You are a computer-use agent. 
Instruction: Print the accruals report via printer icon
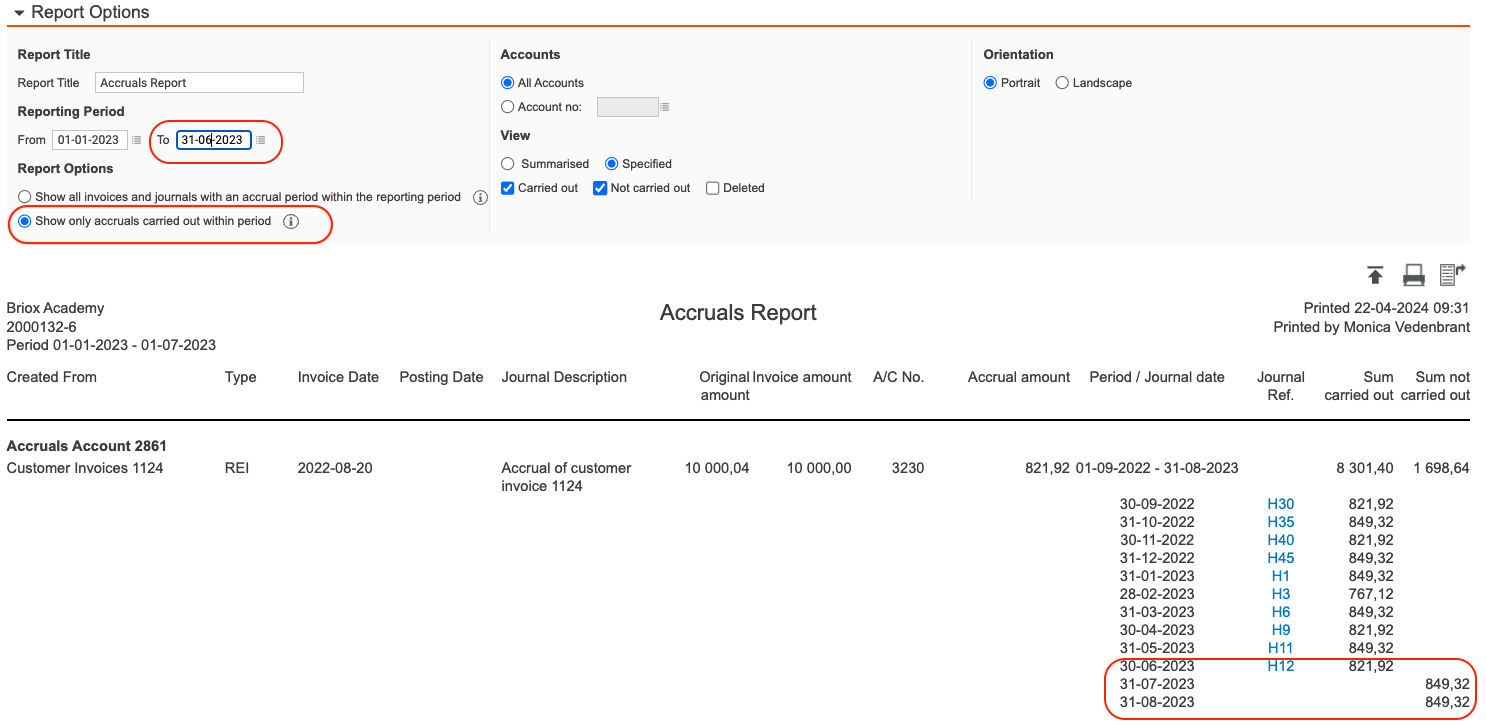pyautogui.click(x=1413, y=275)
